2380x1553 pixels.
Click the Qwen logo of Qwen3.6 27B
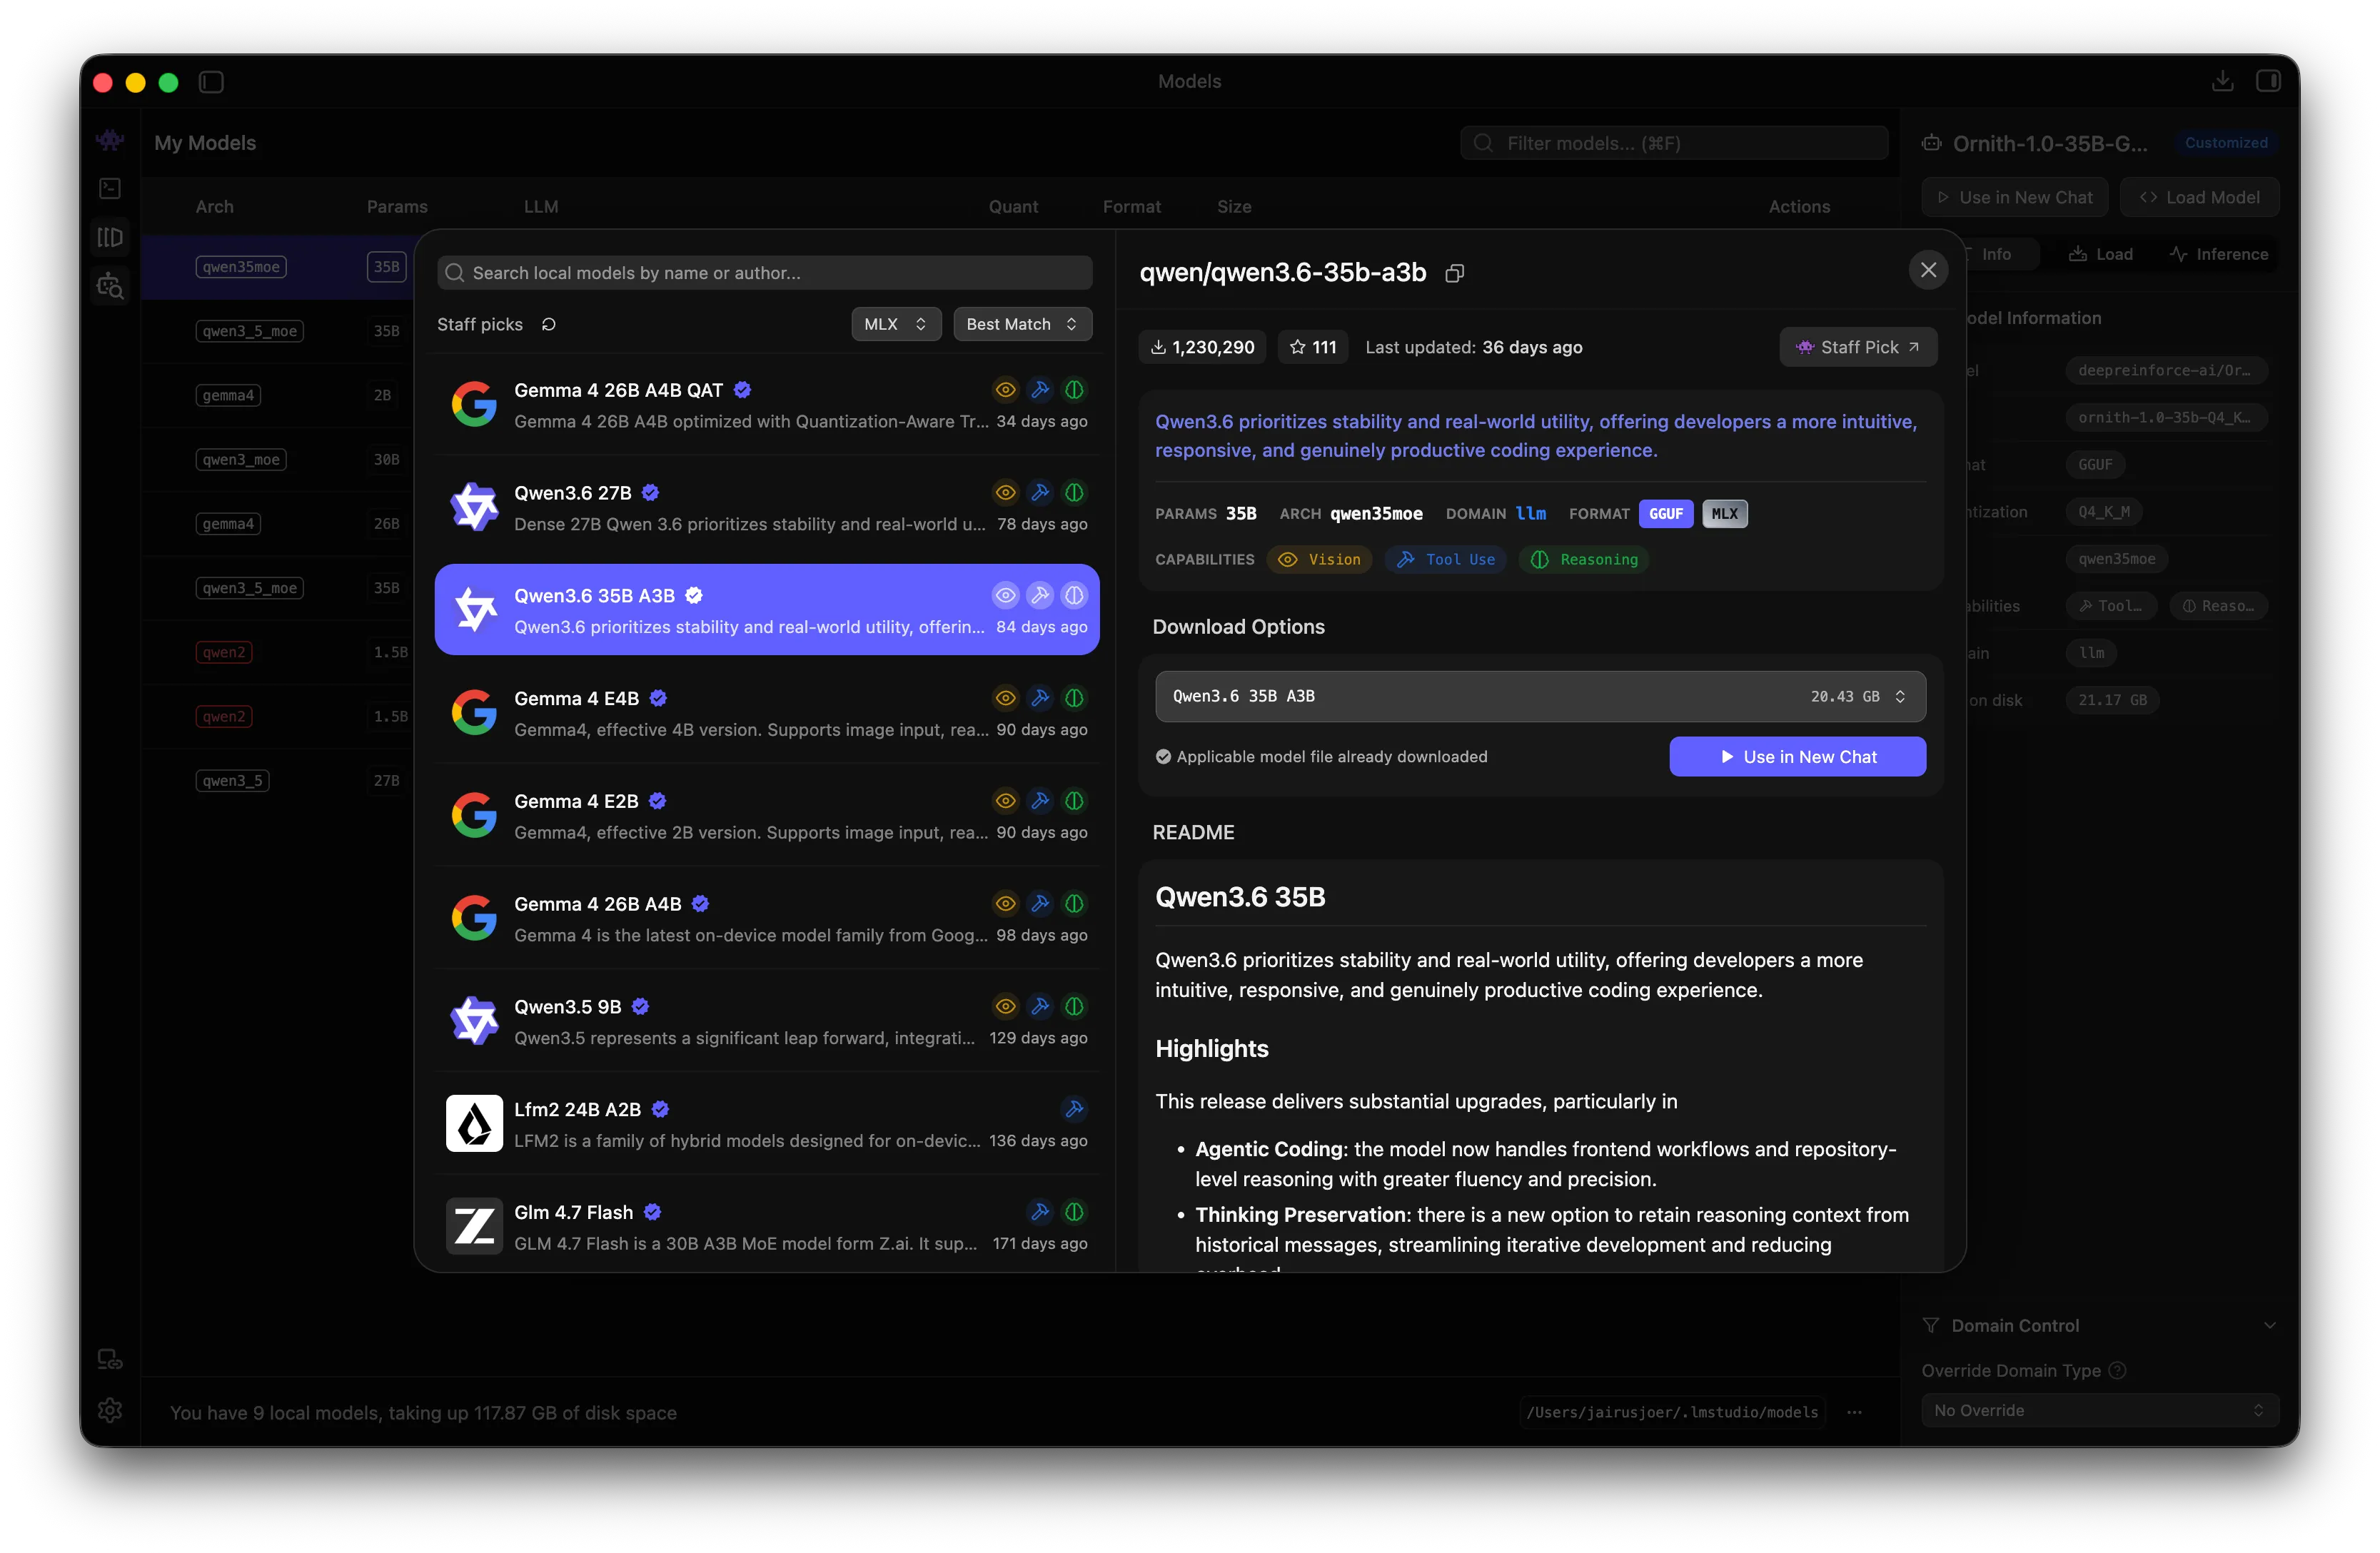pos(474,508)
